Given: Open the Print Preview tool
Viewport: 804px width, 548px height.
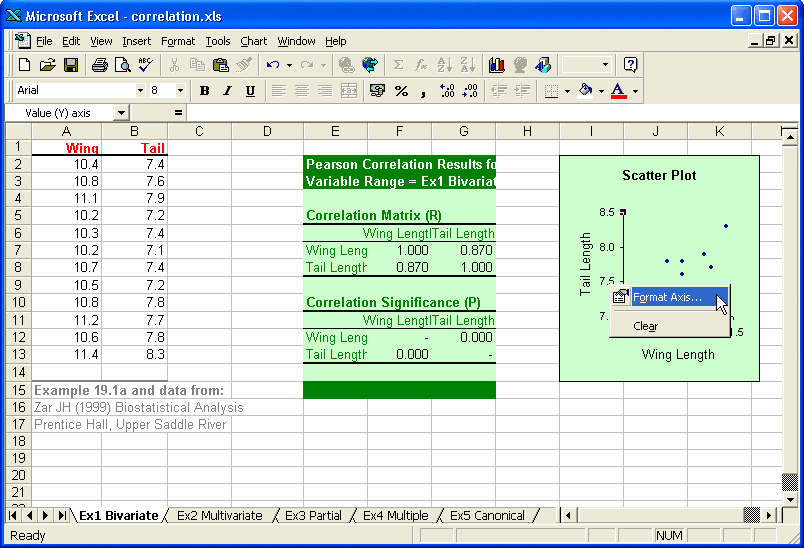Looking at the screenshot, I should [x=123, y=65].
